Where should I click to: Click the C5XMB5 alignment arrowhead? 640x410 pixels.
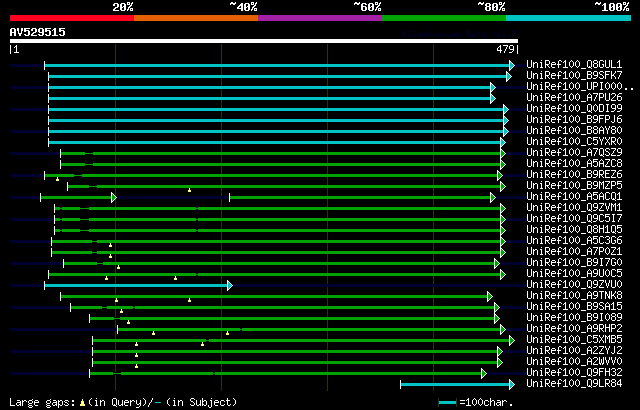pyautogui.click(x=512, y=341)
